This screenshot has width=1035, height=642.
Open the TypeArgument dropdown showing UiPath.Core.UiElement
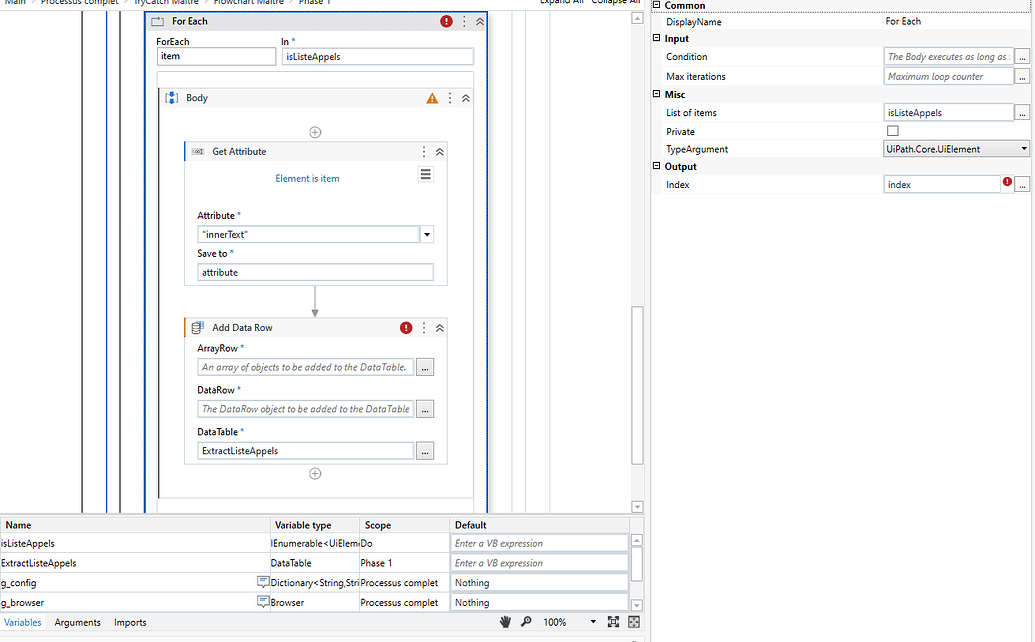pyautogui.click(x=1022, y=148)
